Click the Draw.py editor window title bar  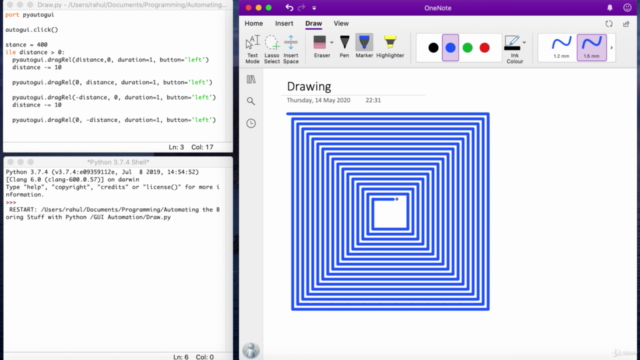click(x=118, y=5)
